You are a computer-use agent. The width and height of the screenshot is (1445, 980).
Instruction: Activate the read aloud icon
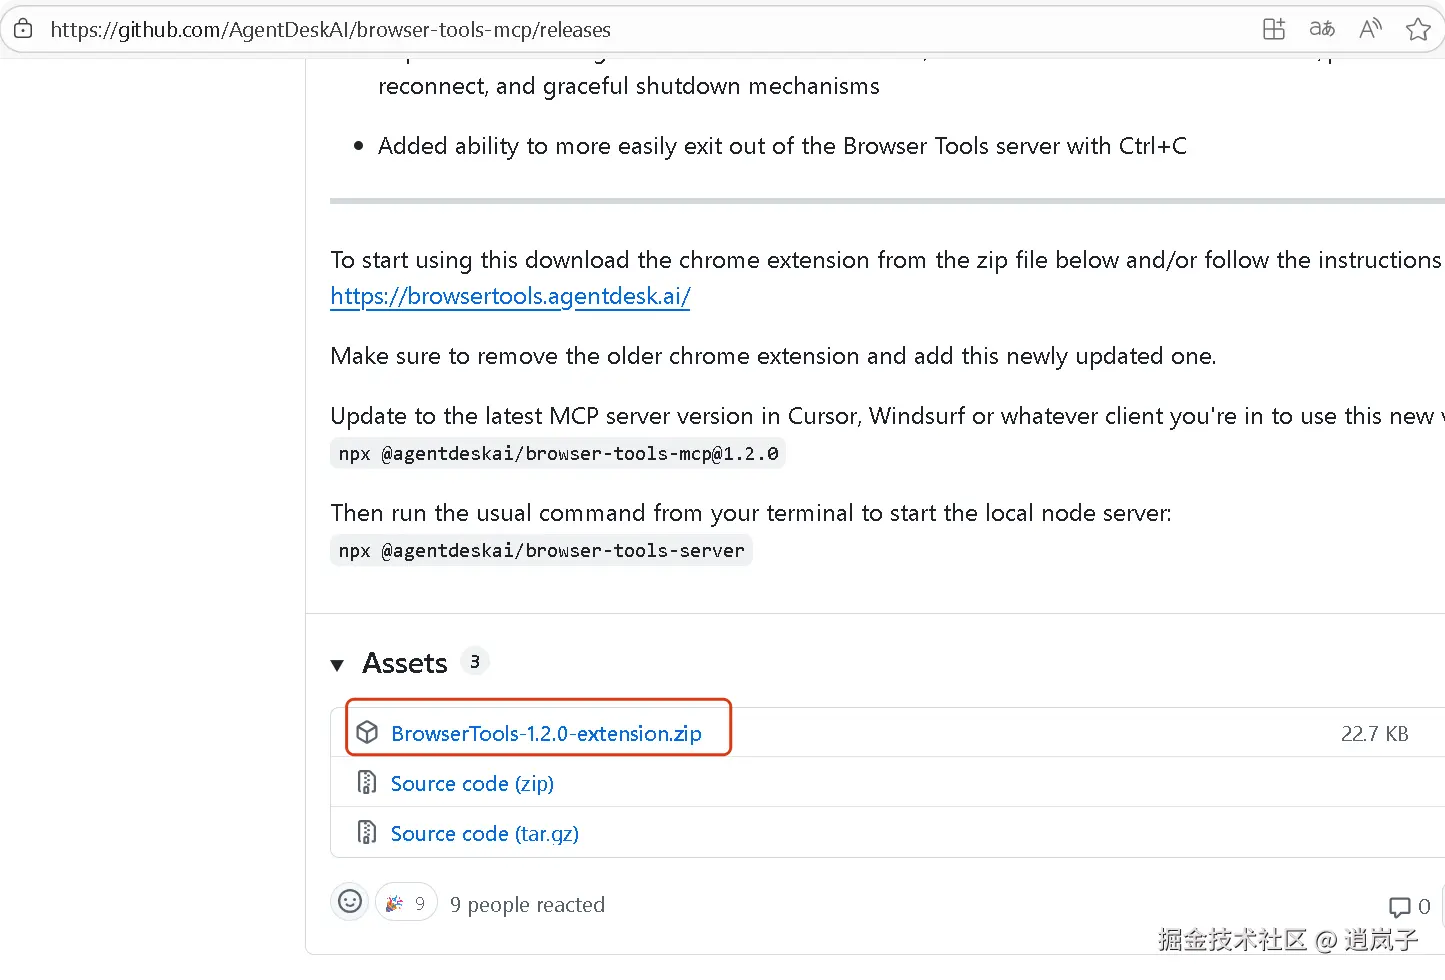1370,29
